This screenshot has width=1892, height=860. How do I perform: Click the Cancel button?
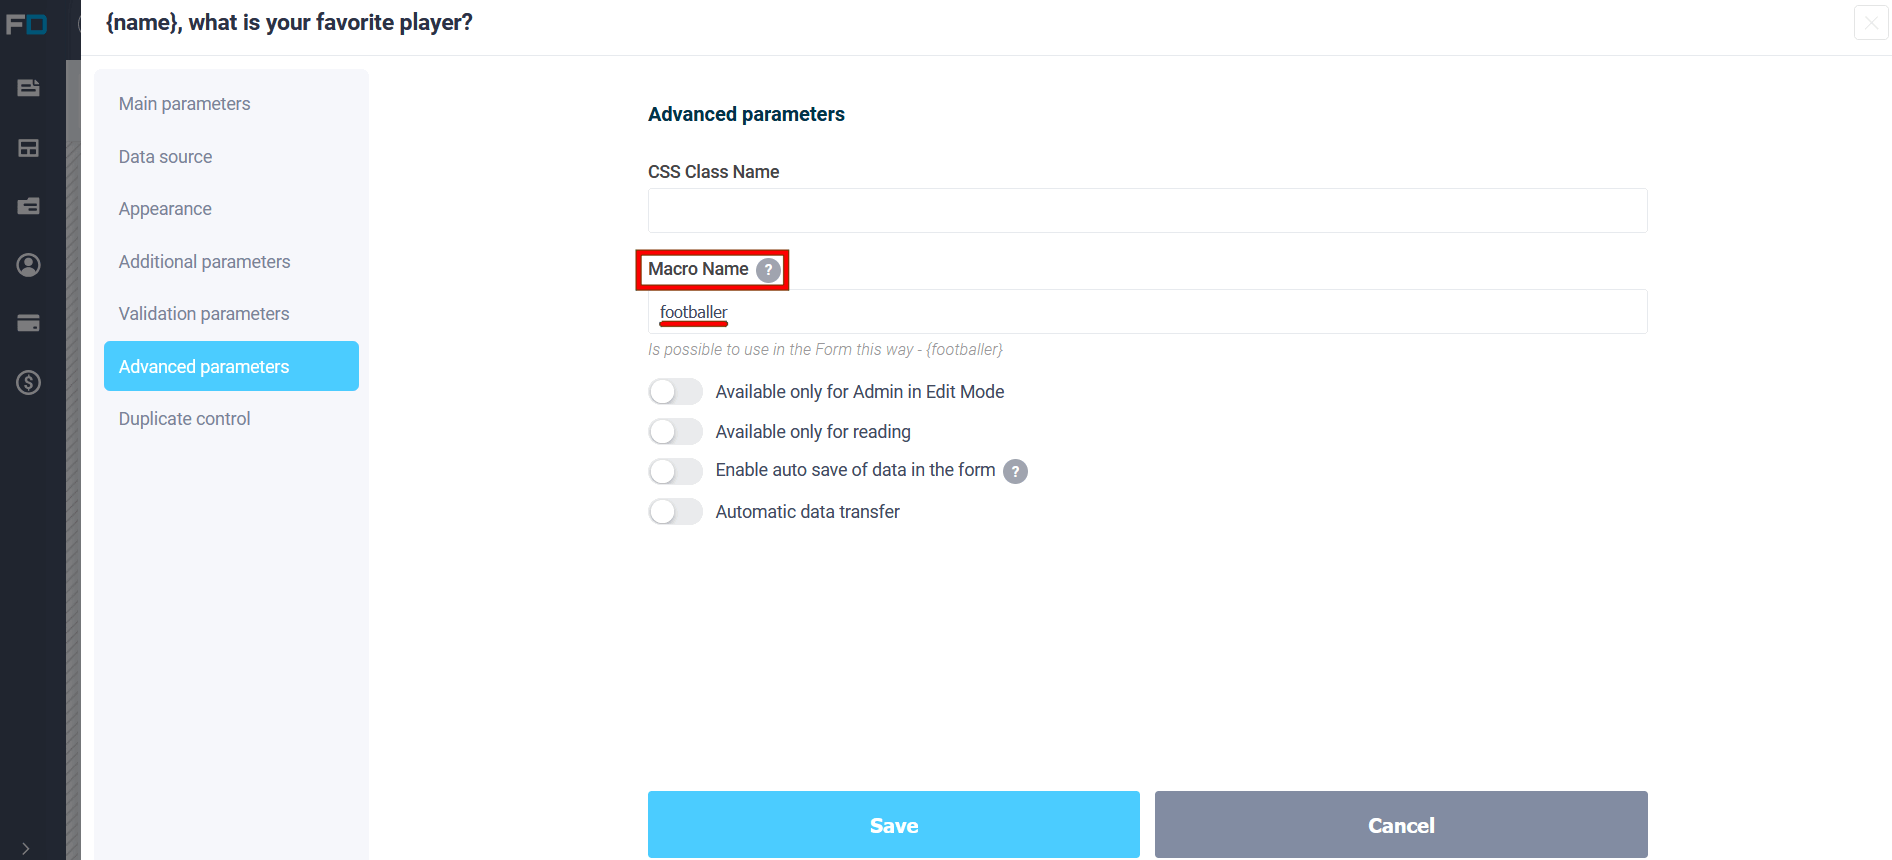1401,825
